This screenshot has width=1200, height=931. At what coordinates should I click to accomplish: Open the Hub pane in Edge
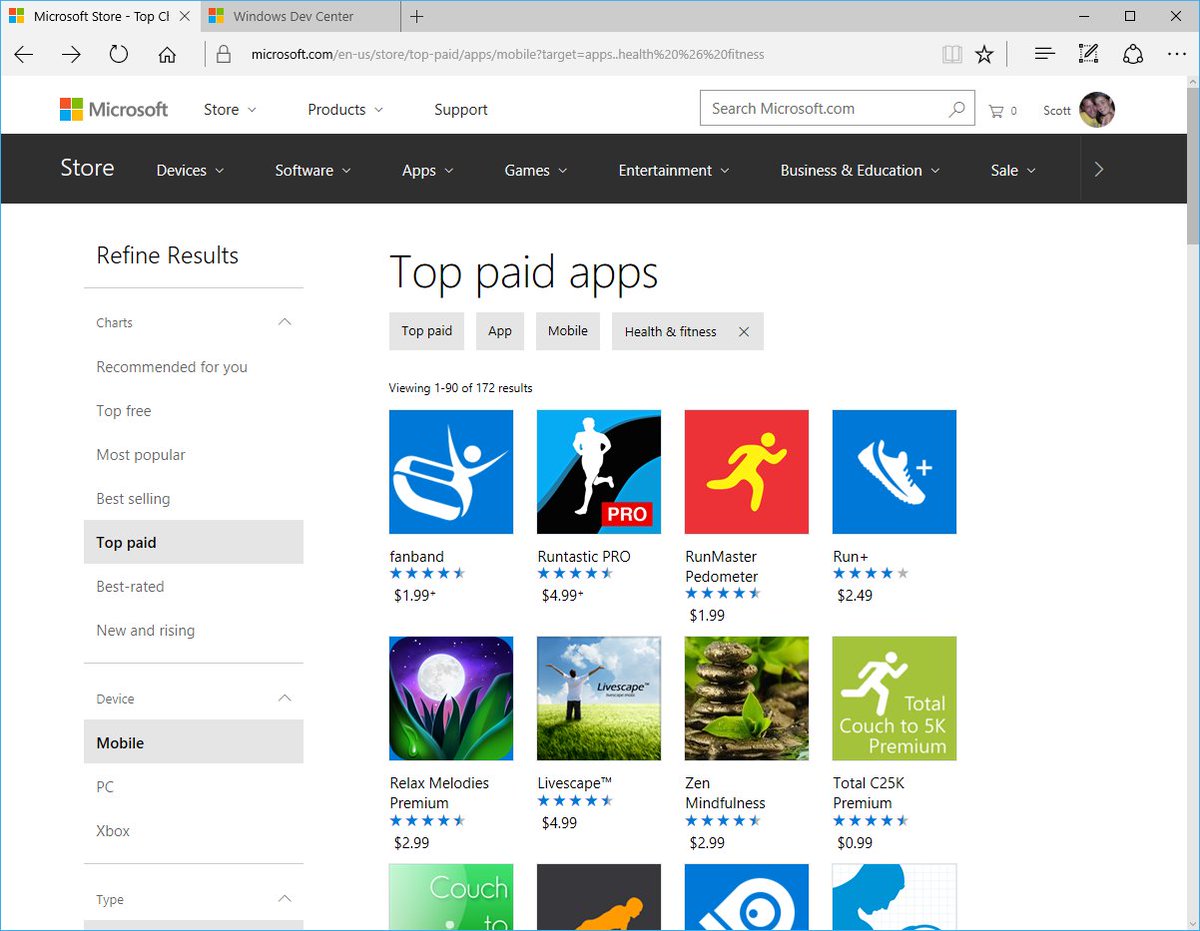1043,54
